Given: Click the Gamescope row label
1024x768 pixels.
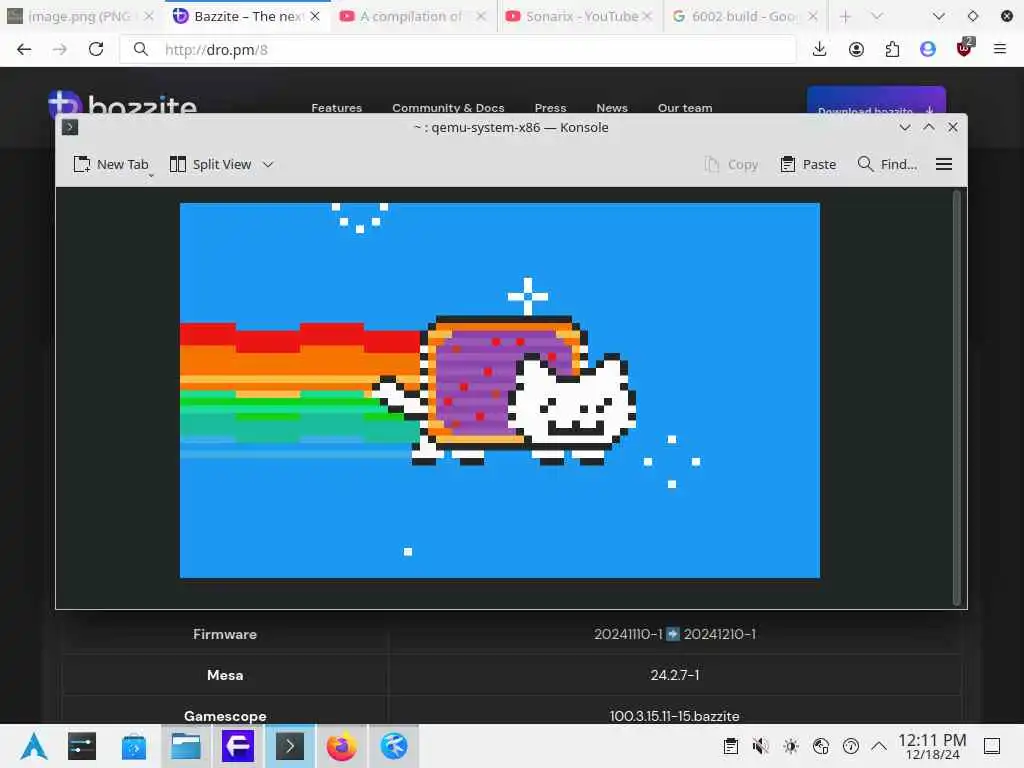Looking at the screenshot, I should (225, 716).
